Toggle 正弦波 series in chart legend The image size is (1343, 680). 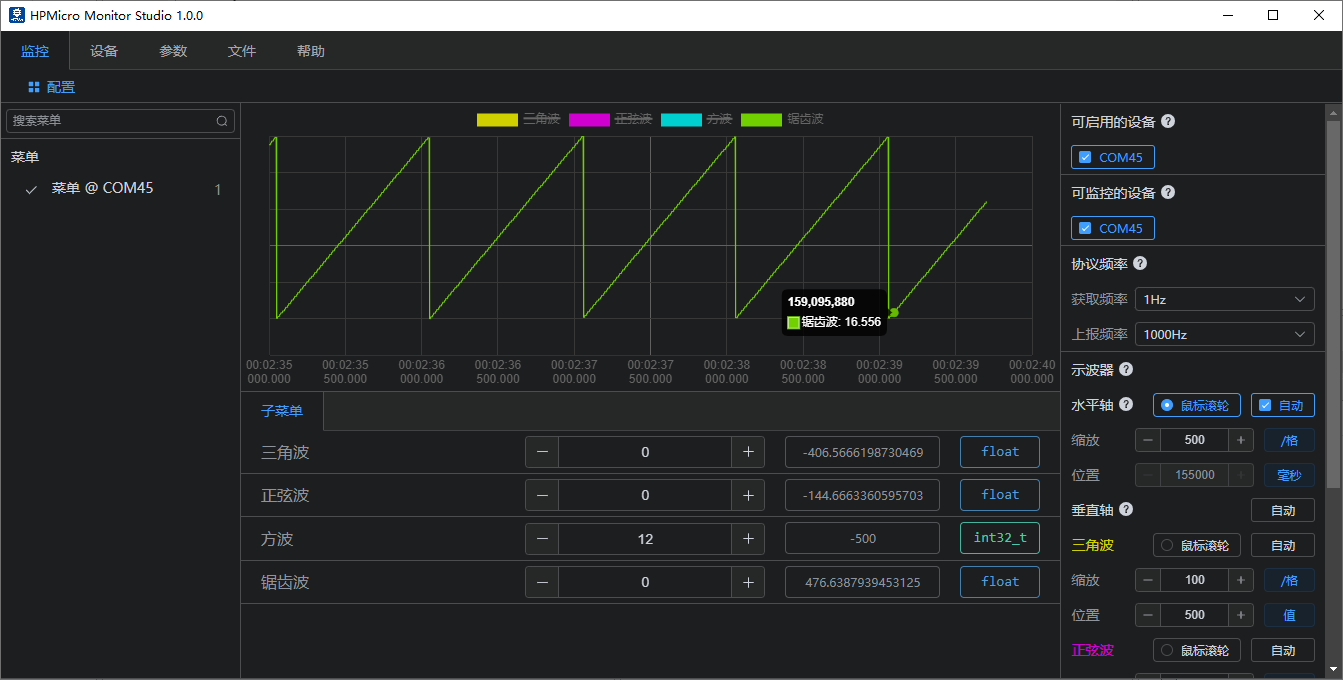tap(610, 119)
